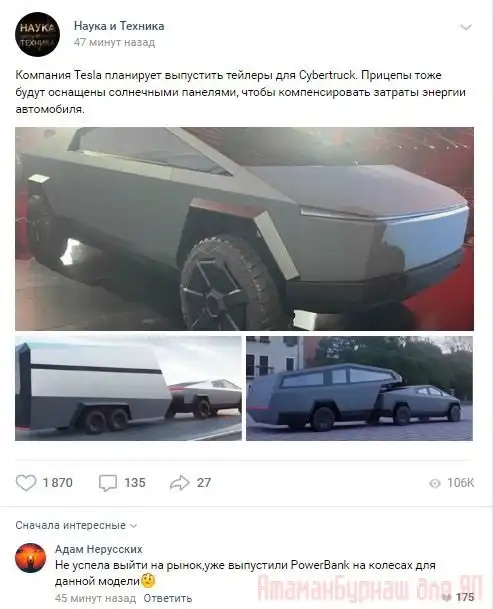
Task: Expand post options chevron menu
Action: (x=466, y=28)
